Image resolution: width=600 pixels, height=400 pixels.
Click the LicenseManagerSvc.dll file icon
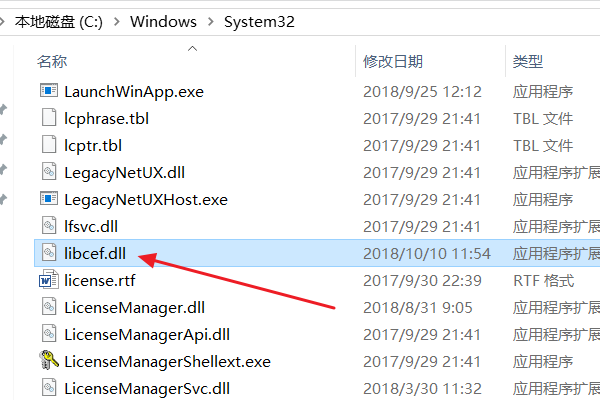(49, 388)
